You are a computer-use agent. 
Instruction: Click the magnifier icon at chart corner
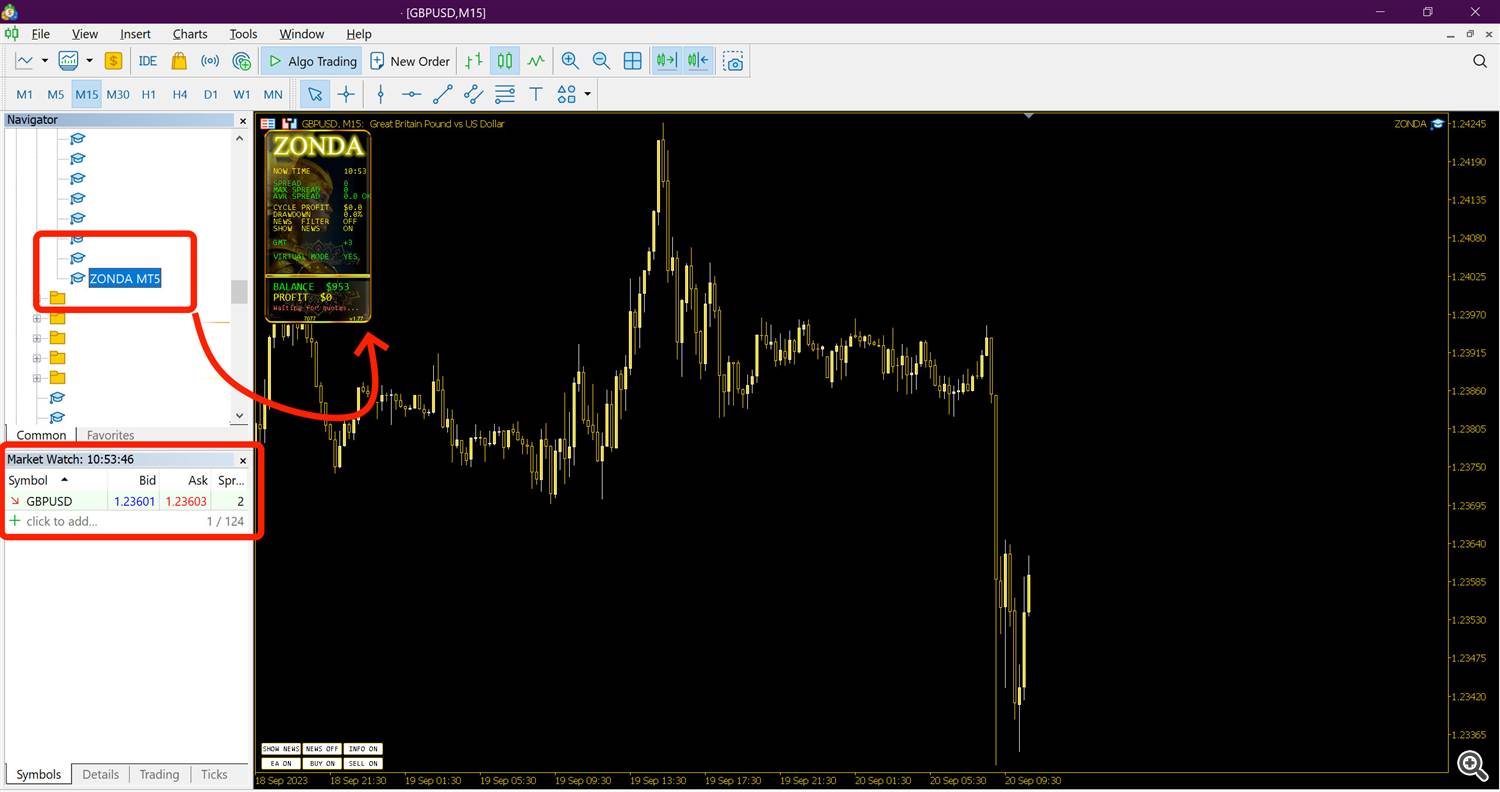[x=1472, y=765]
